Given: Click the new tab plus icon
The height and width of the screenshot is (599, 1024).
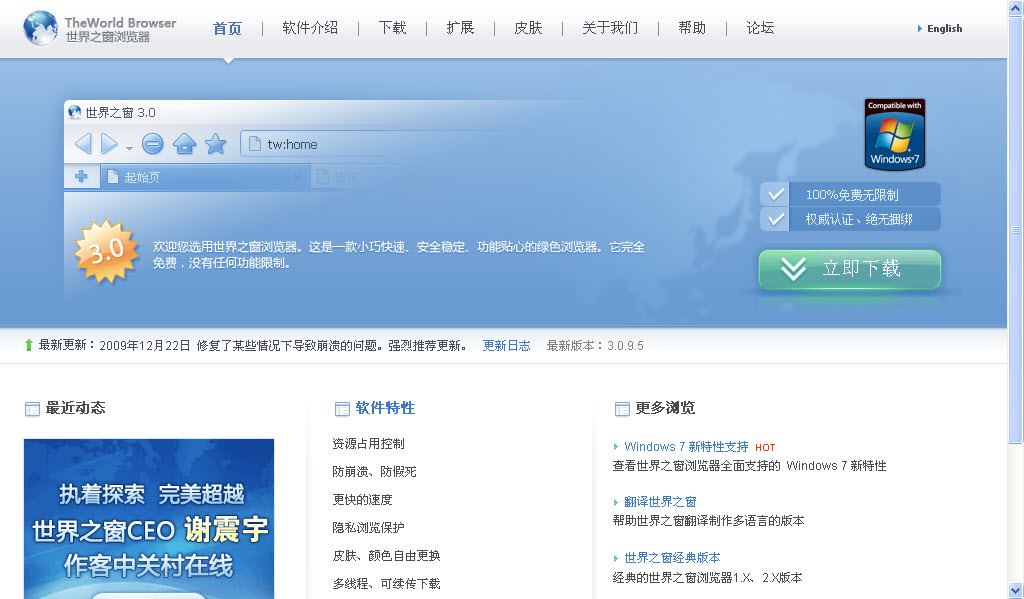Looking at the screenshot, I should 81,176.
